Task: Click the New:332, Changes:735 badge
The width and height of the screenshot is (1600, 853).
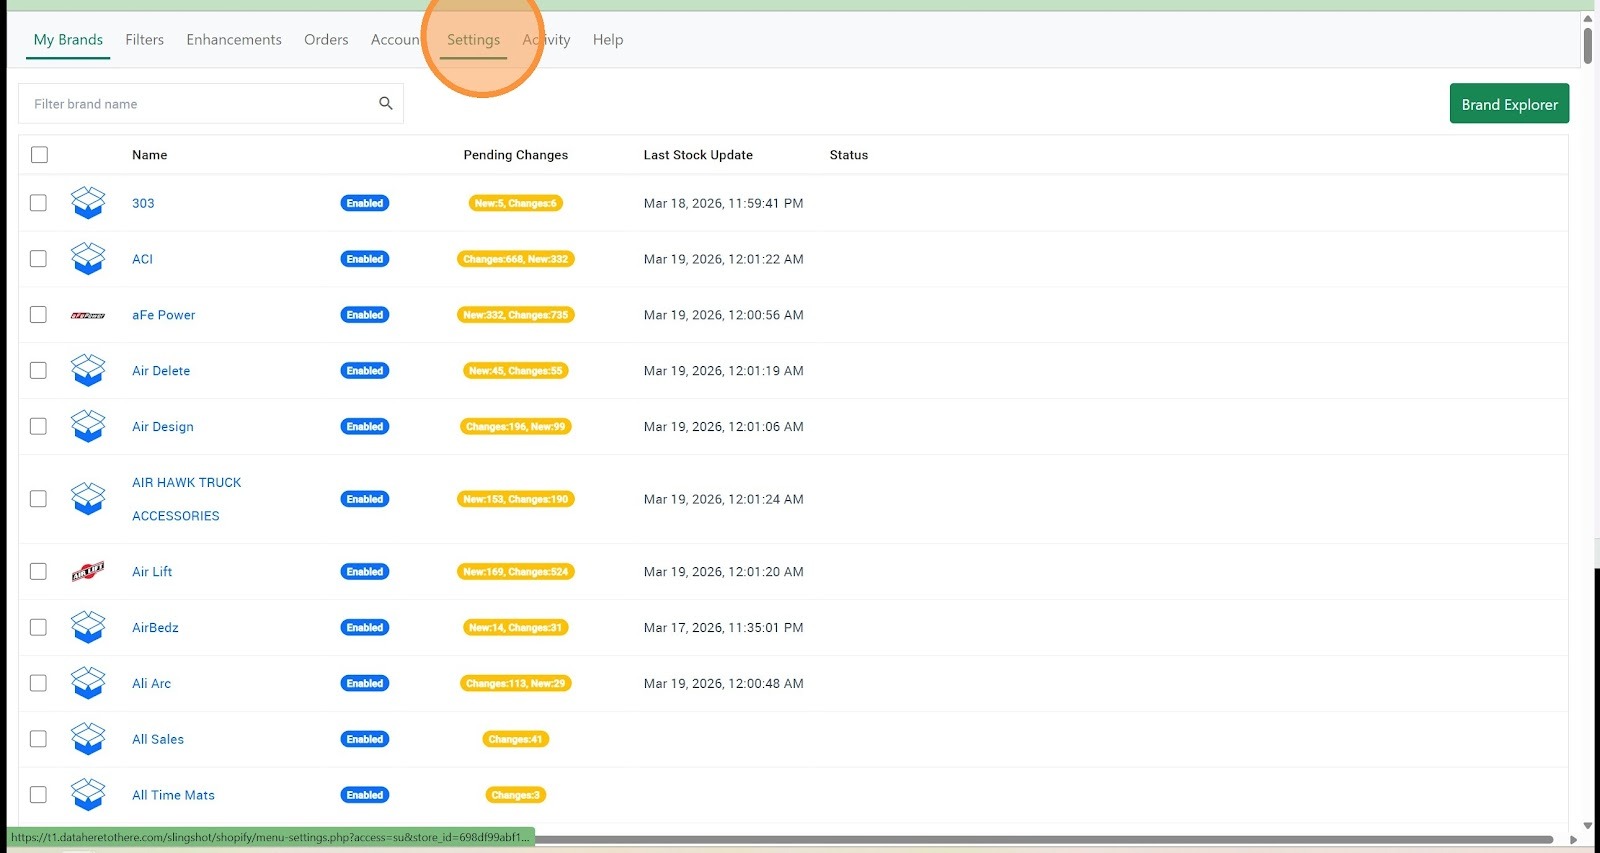Action: [516, 315]
